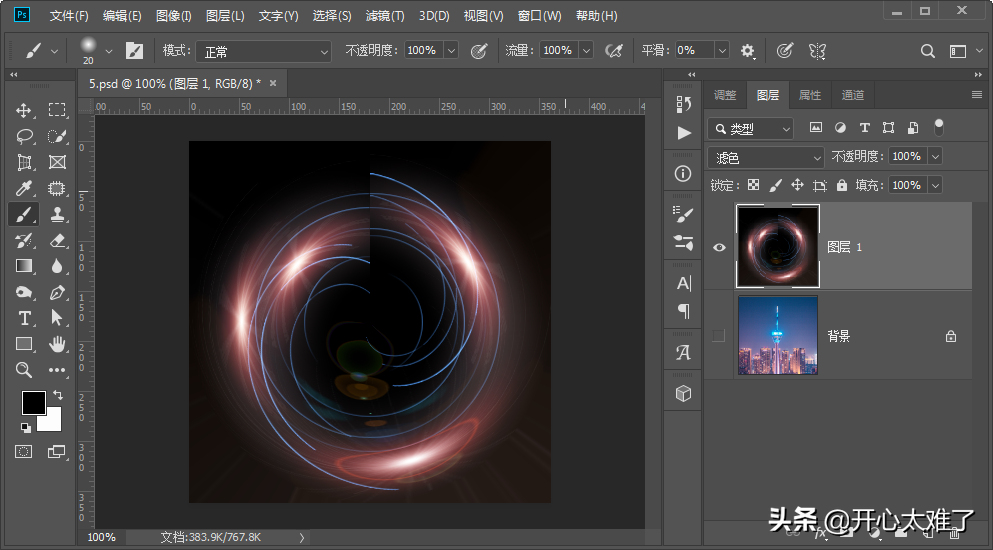This screenshot has width=993, height=550.
Task: Open the Info panel icon
Action: coord(683,174)
